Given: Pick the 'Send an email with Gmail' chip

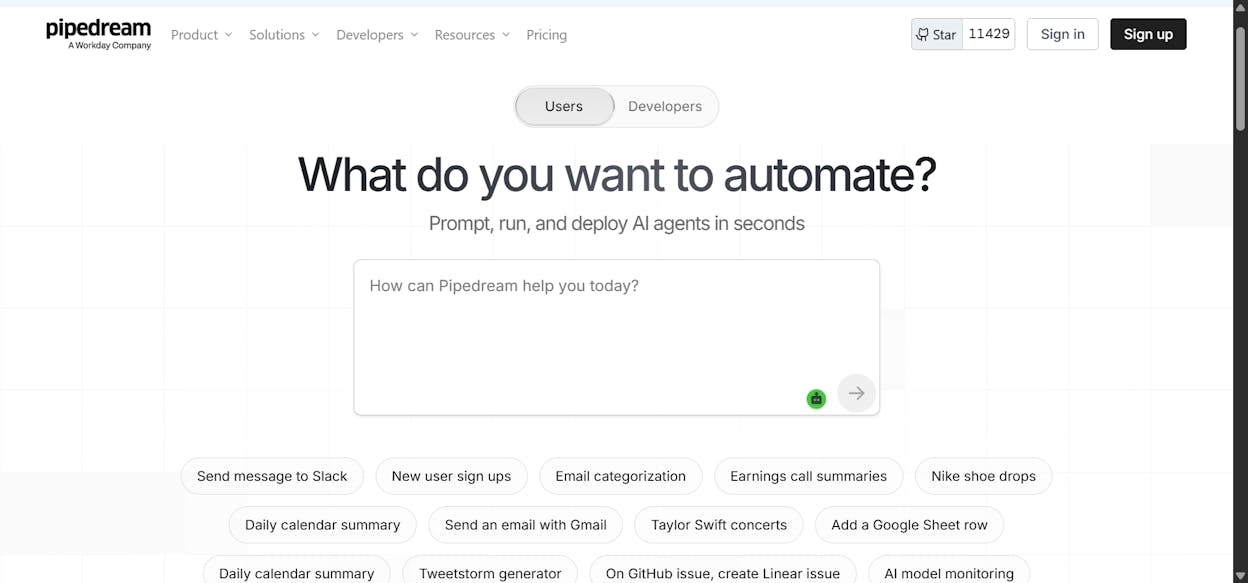Looking at the screenshot, I should coord(525,524).
